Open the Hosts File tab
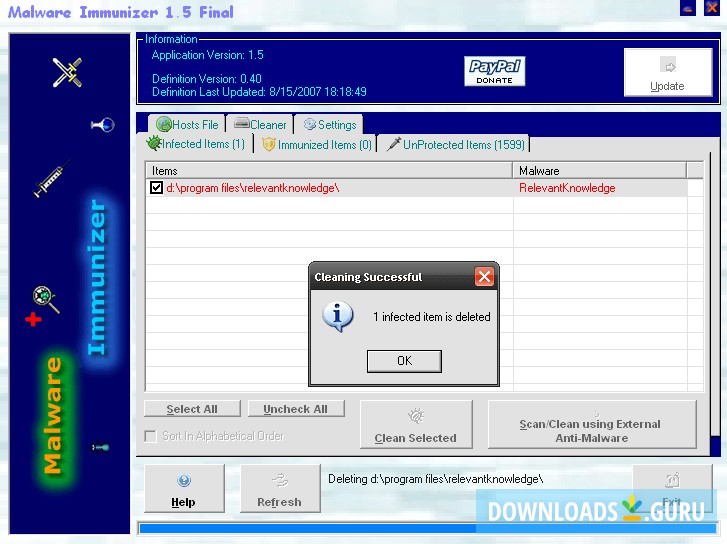This screenshot has height=544, width=727. point(187,124)
